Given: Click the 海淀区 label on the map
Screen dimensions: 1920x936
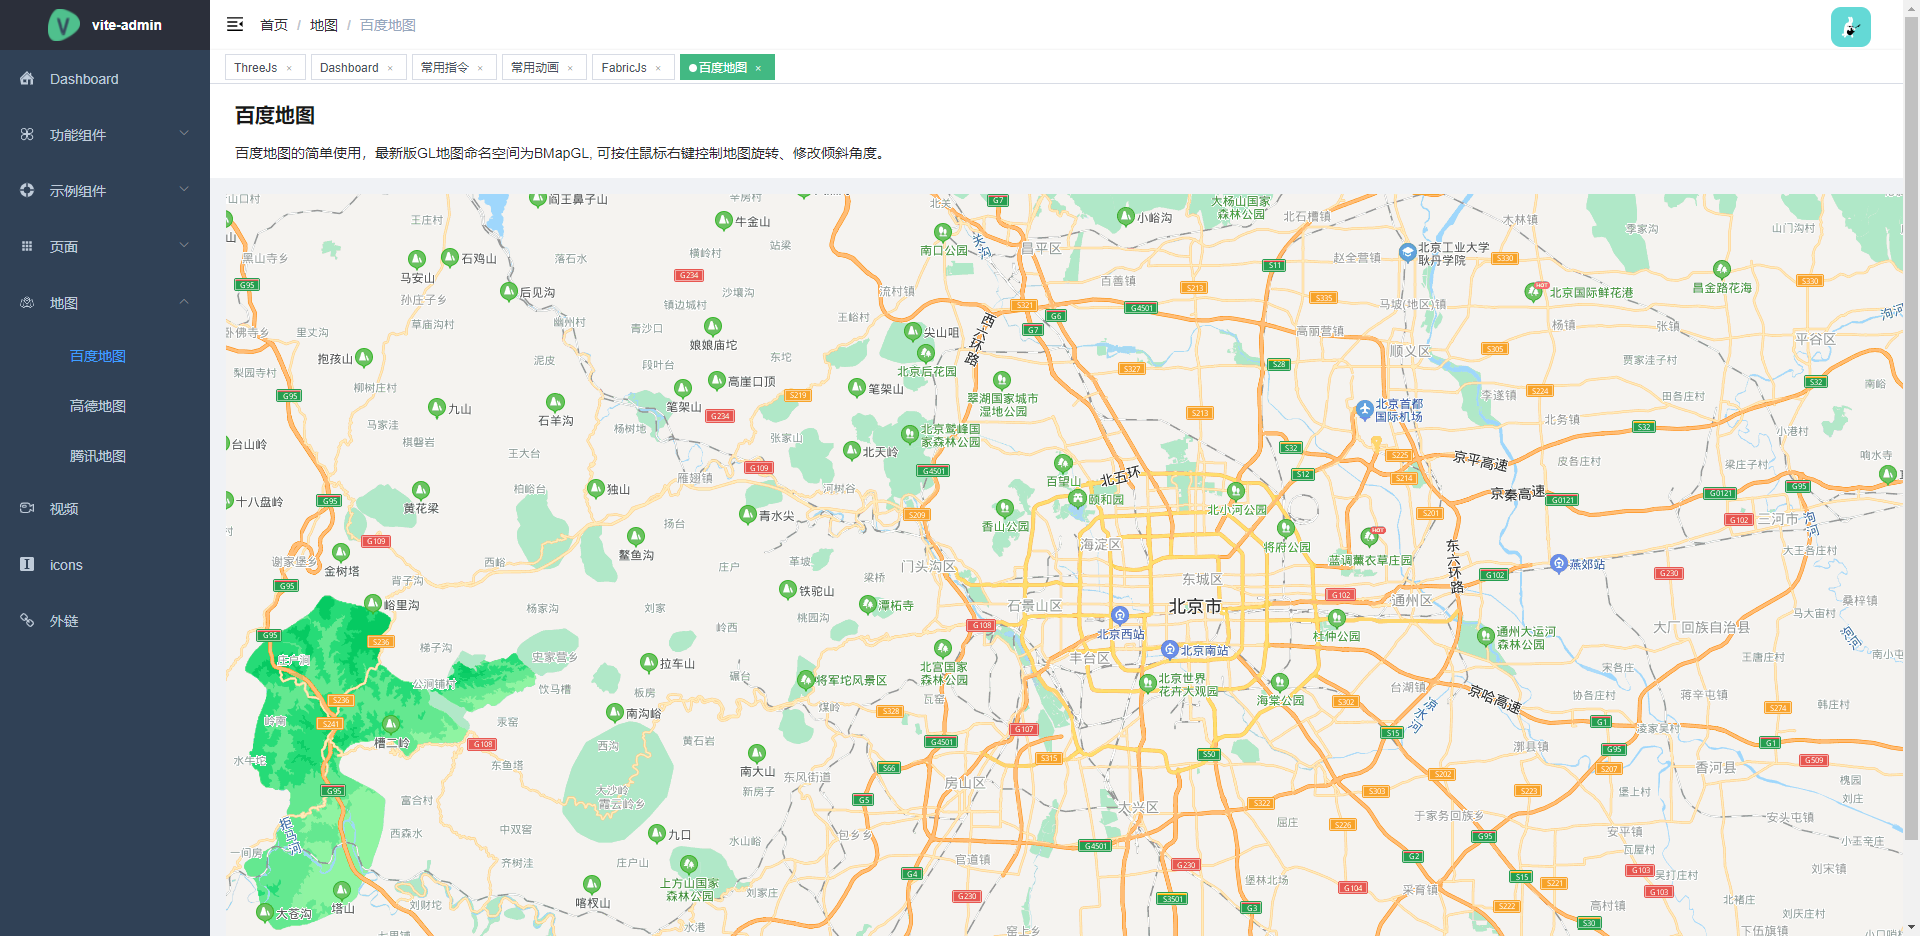Looking at the screenshot, I should [x=1101, y=544].
